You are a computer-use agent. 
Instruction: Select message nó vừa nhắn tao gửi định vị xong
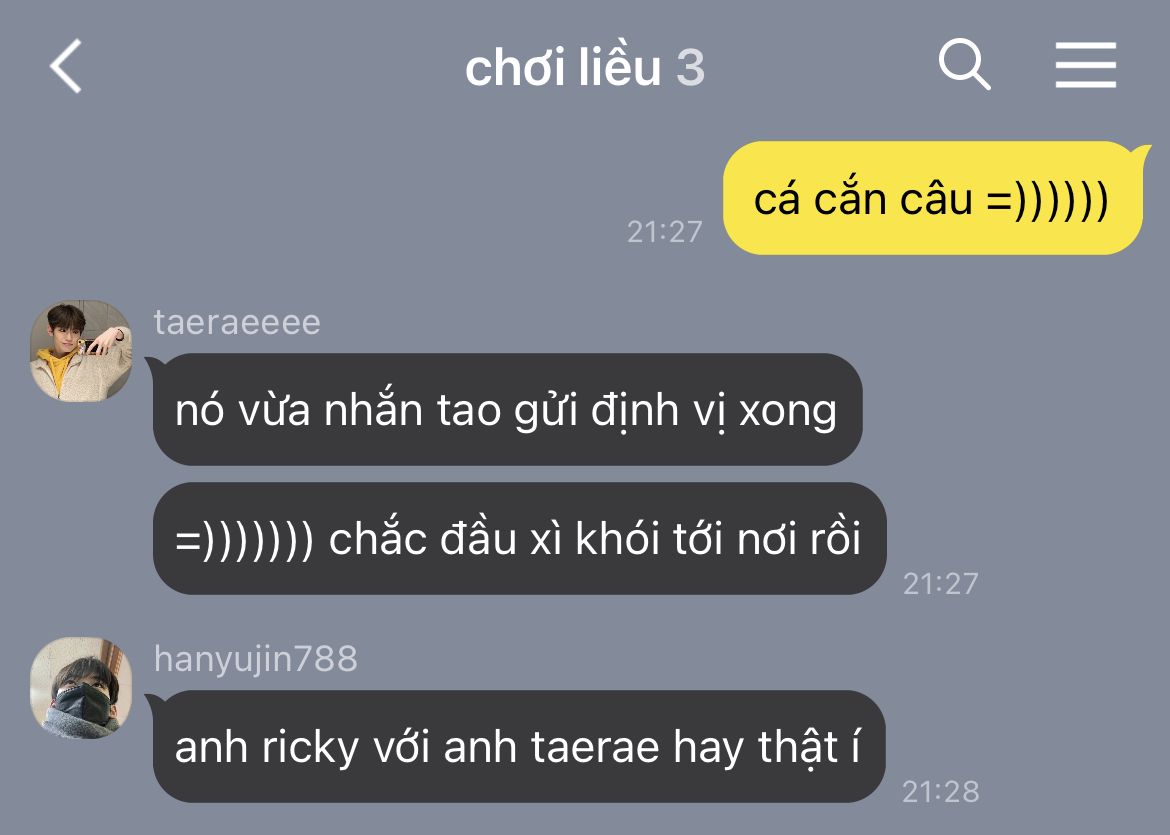pyautogui.click(x=507, y=410)
